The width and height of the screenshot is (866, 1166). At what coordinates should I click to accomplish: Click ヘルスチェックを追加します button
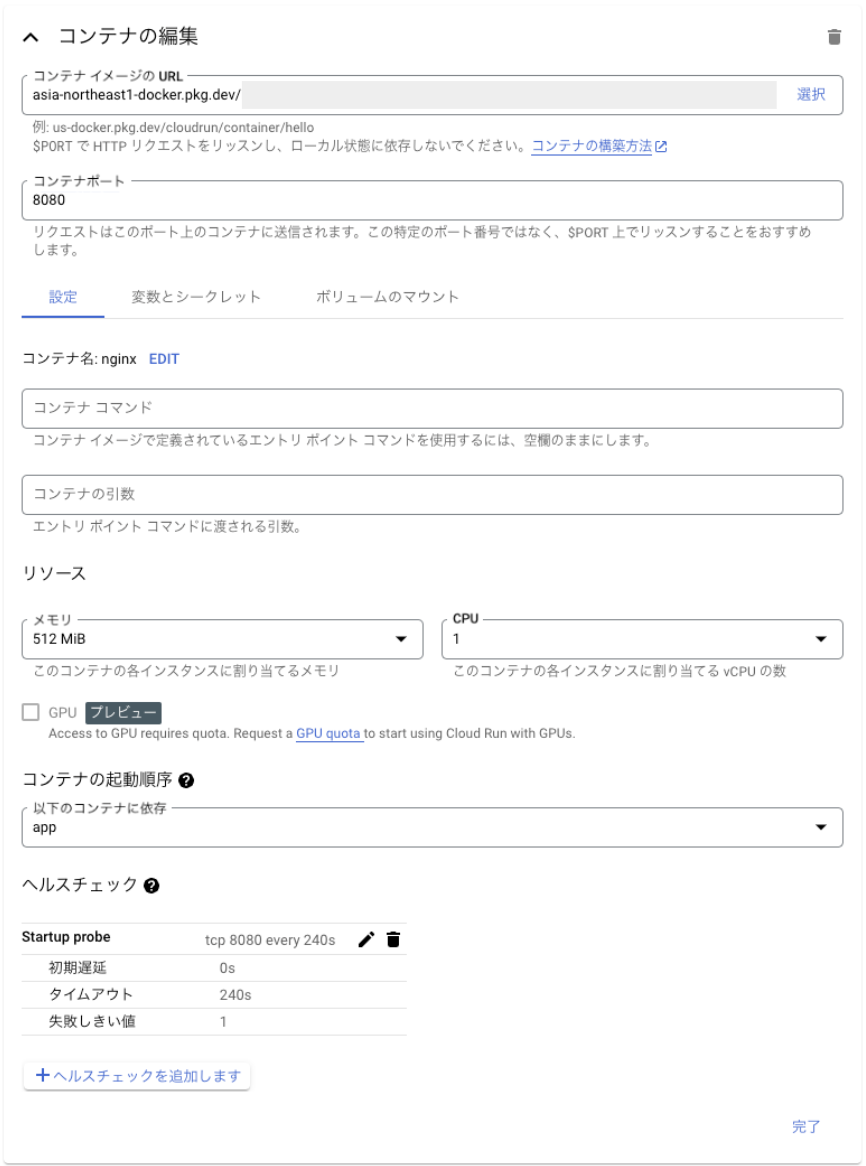point(137,1076)
